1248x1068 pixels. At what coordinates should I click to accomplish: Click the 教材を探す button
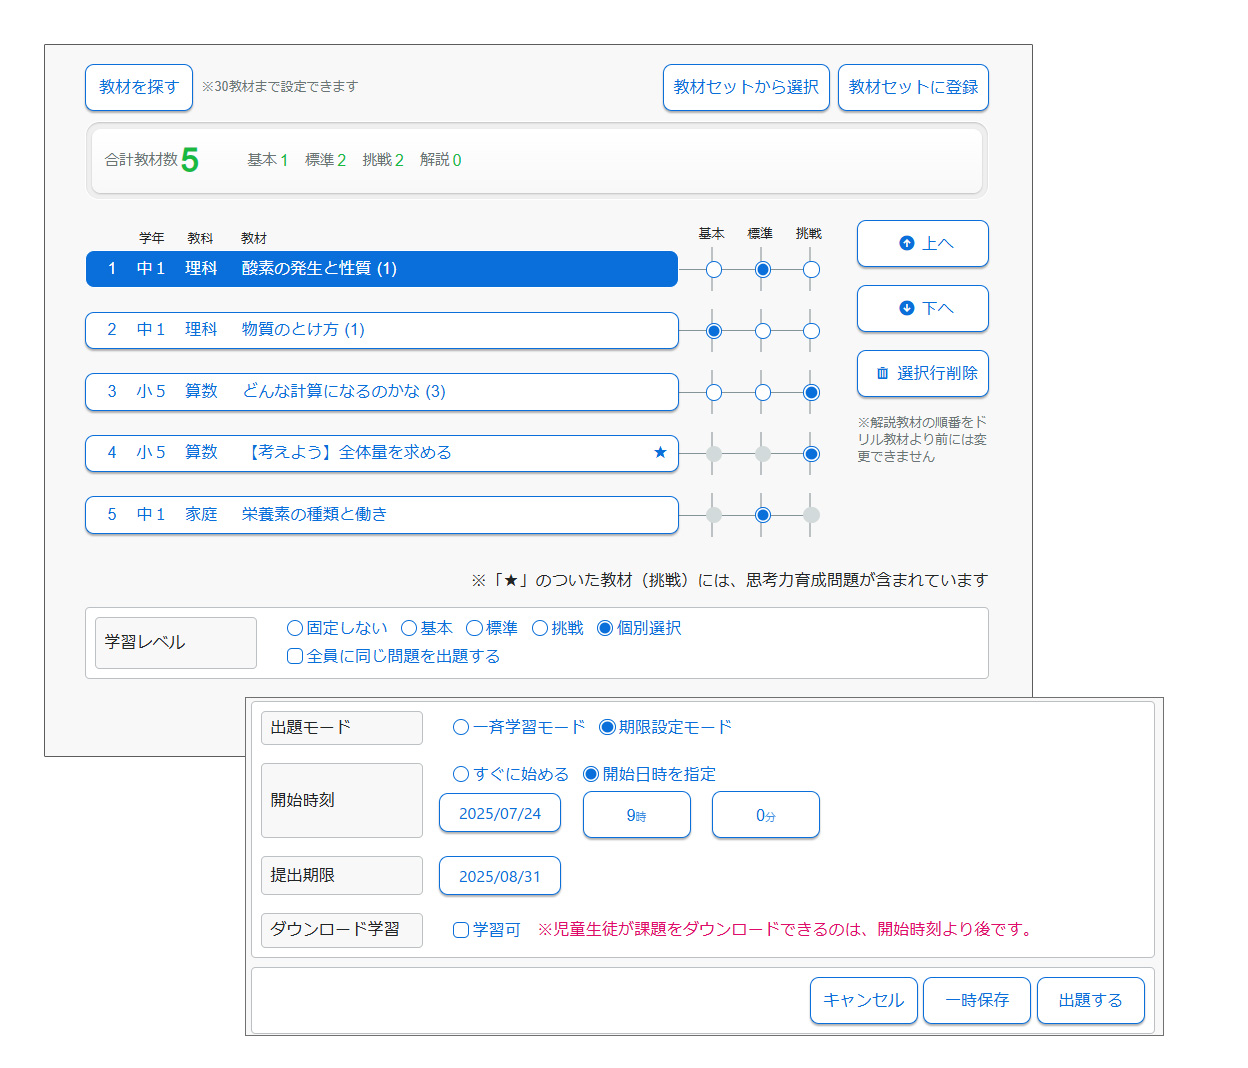point(138,88)
